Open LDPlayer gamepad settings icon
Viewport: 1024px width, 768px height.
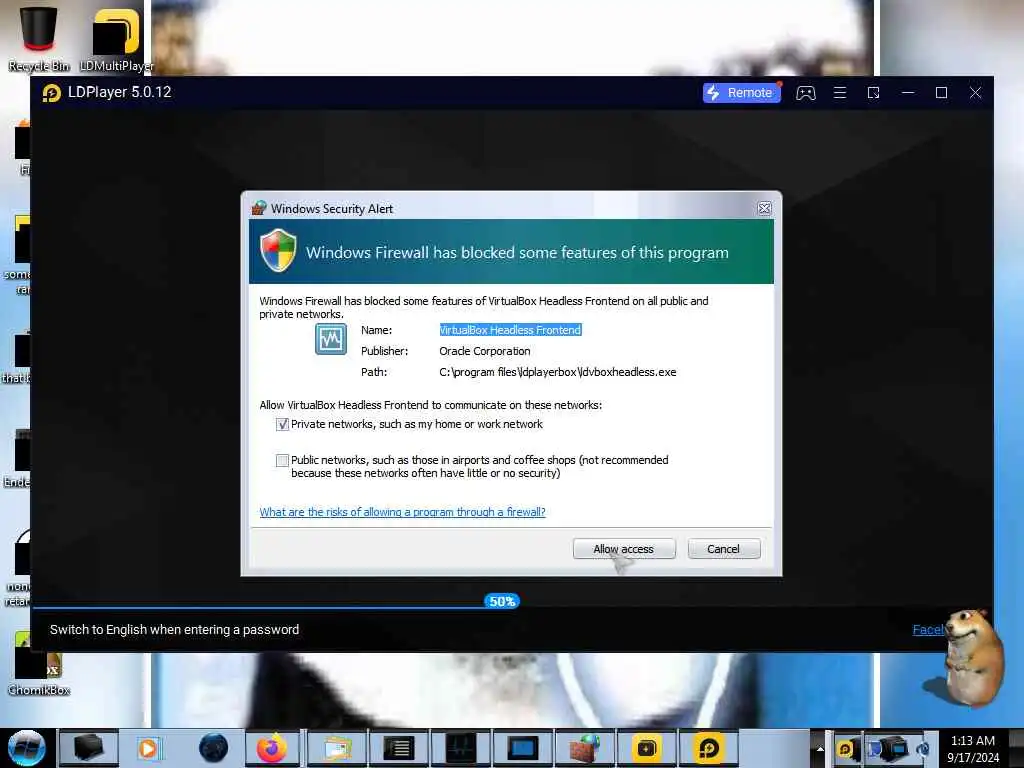point(806,93)
